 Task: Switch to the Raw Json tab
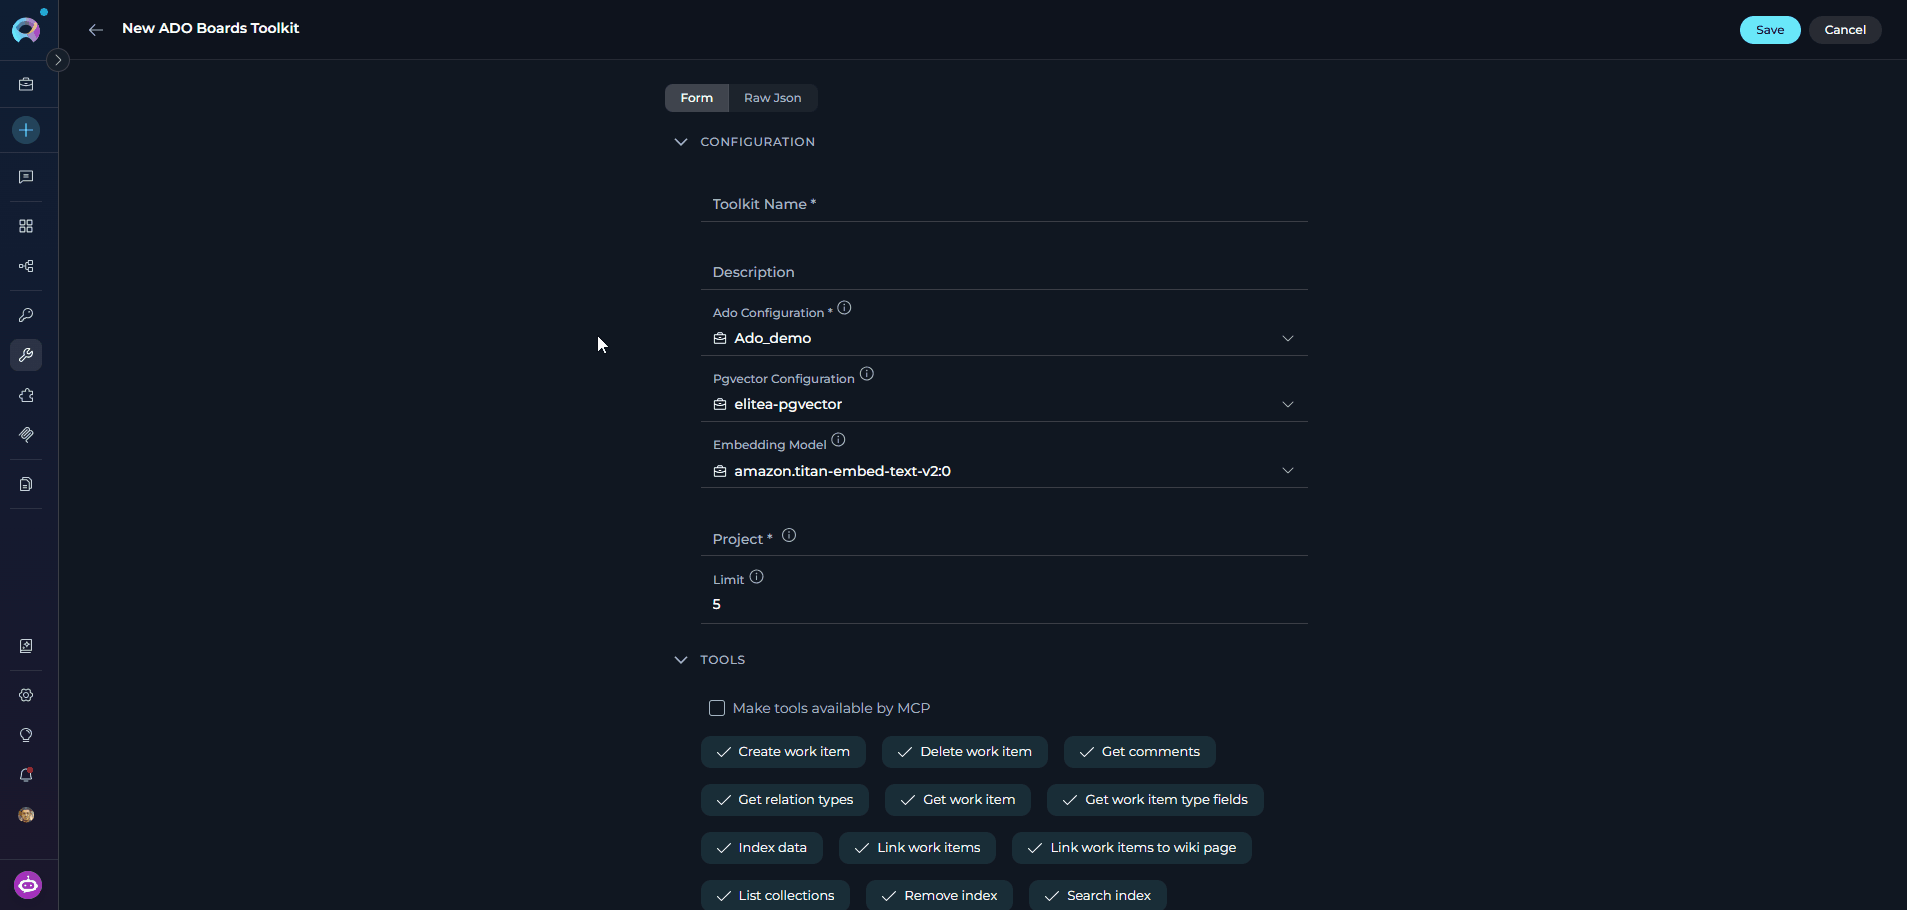click(x=773, y=98)
